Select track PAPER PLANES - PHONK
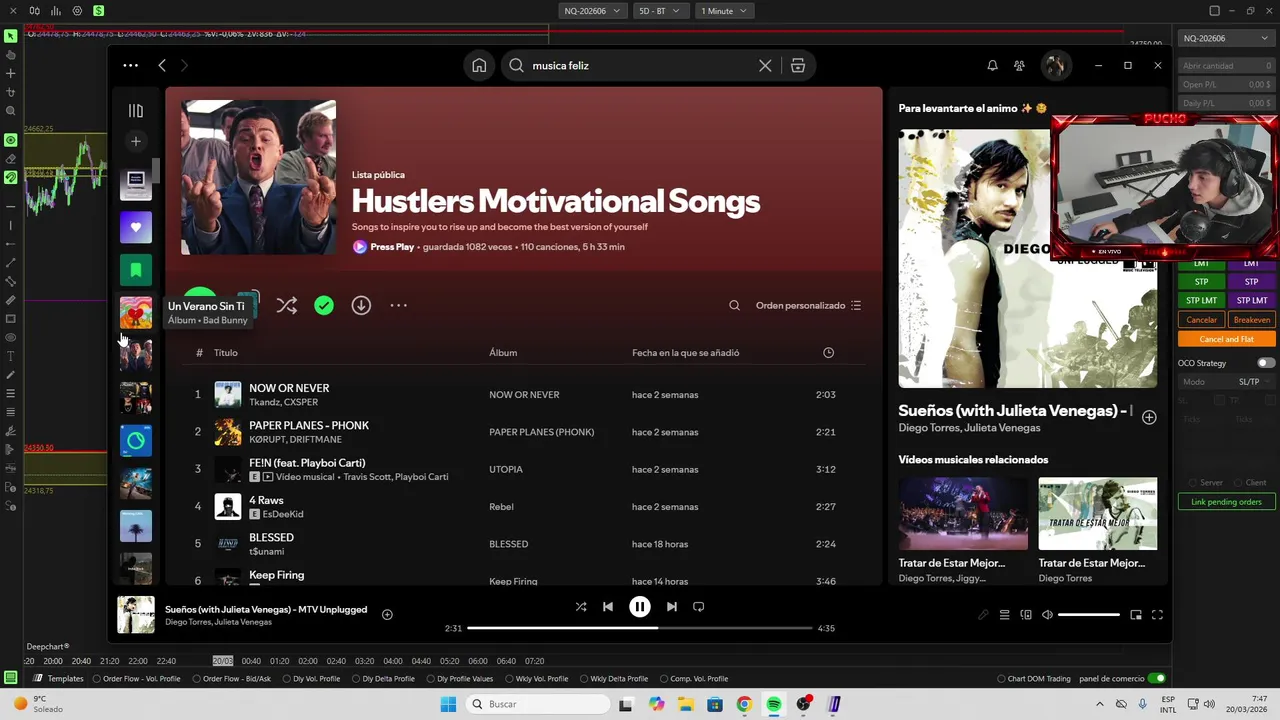The image size is (1280, 720). (x=309, y=425)
